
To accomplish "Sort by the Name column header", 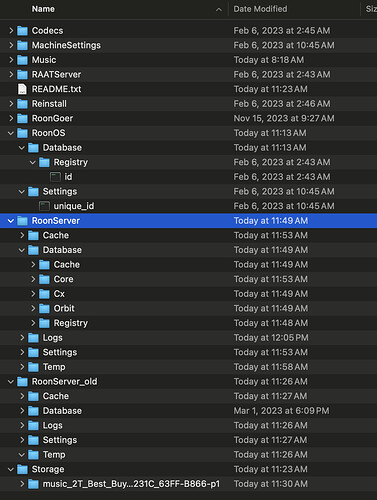I will coord(43,9).
